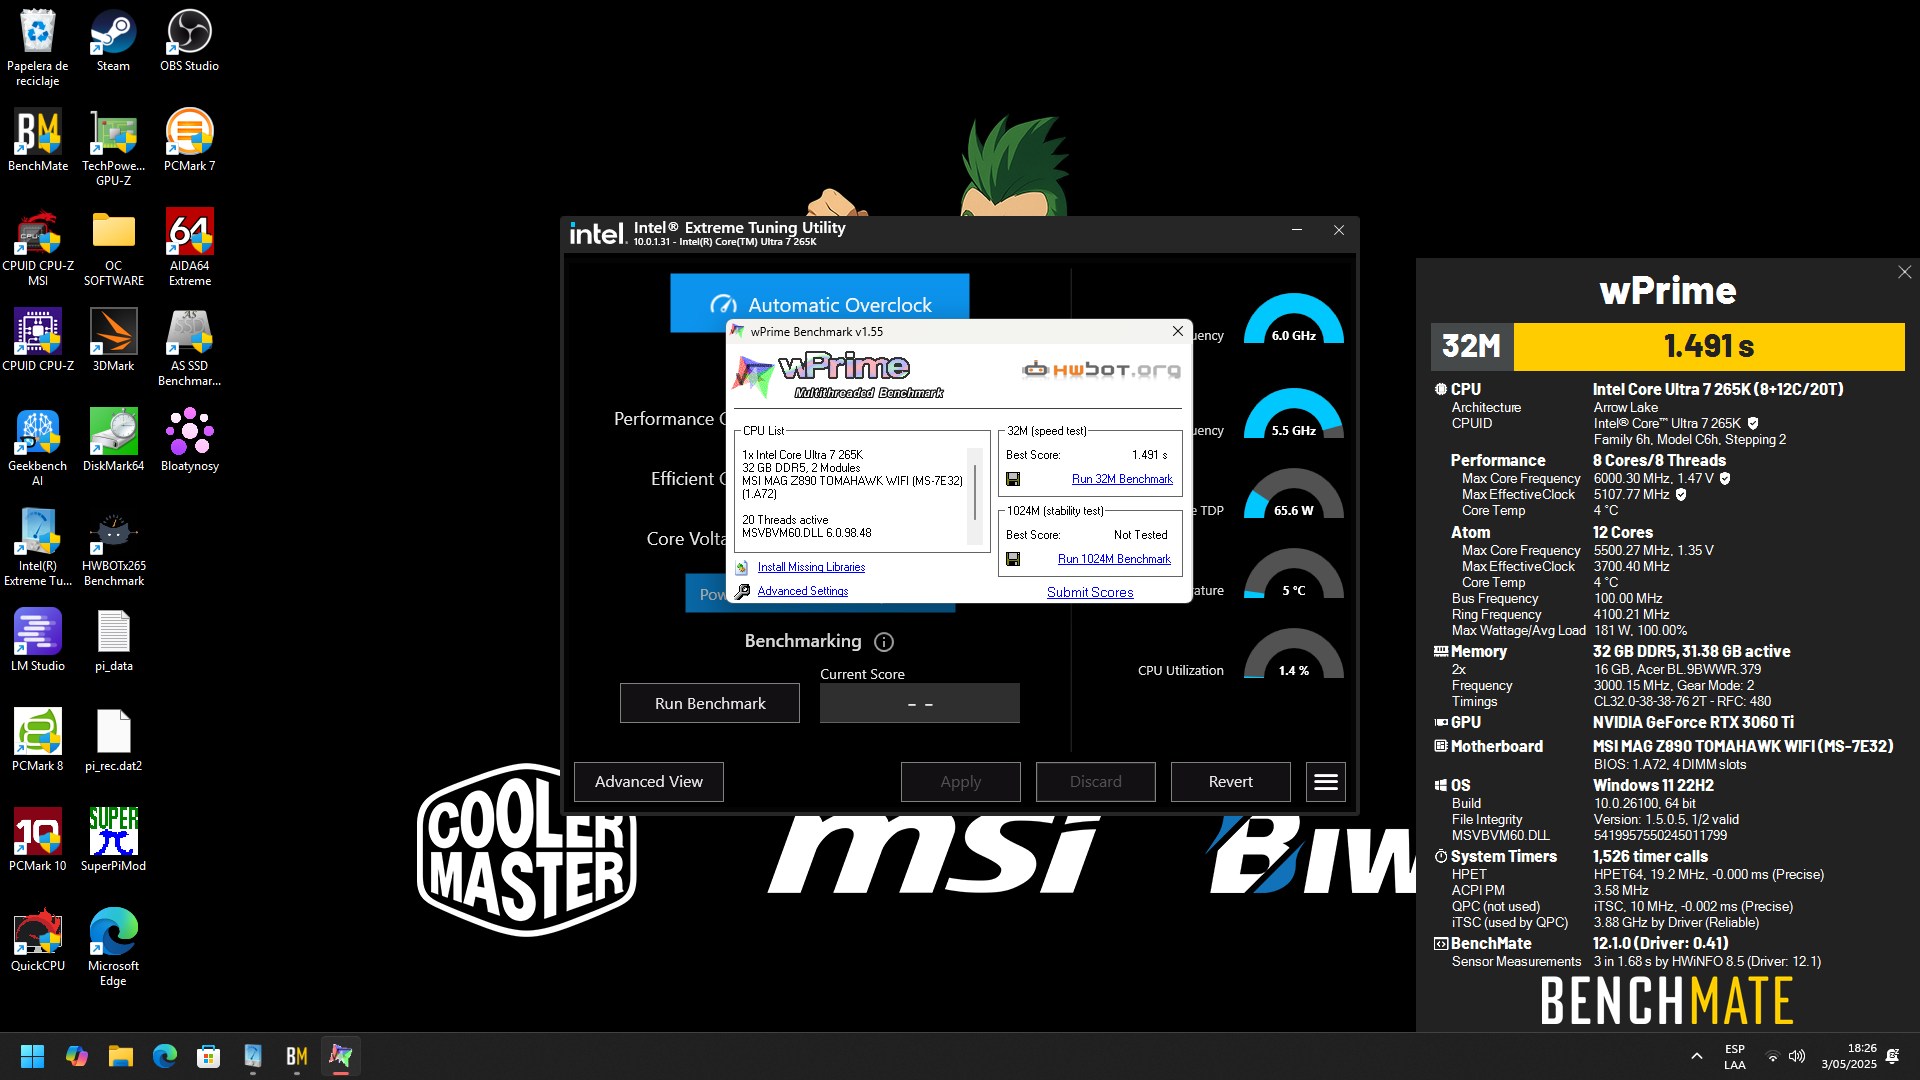Image resolution: width=1920 pixels, height=1080 pixels.
Task: Open wPrime Advanced Settings link
Action: [x=802, y=591]
